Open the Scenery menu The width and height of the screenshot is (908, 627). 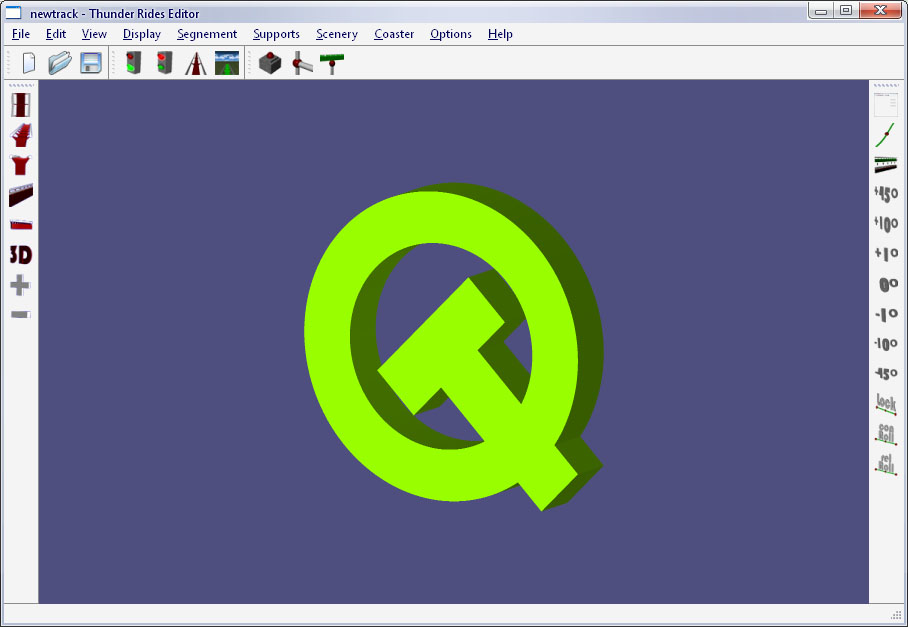(x=337, y=34)
